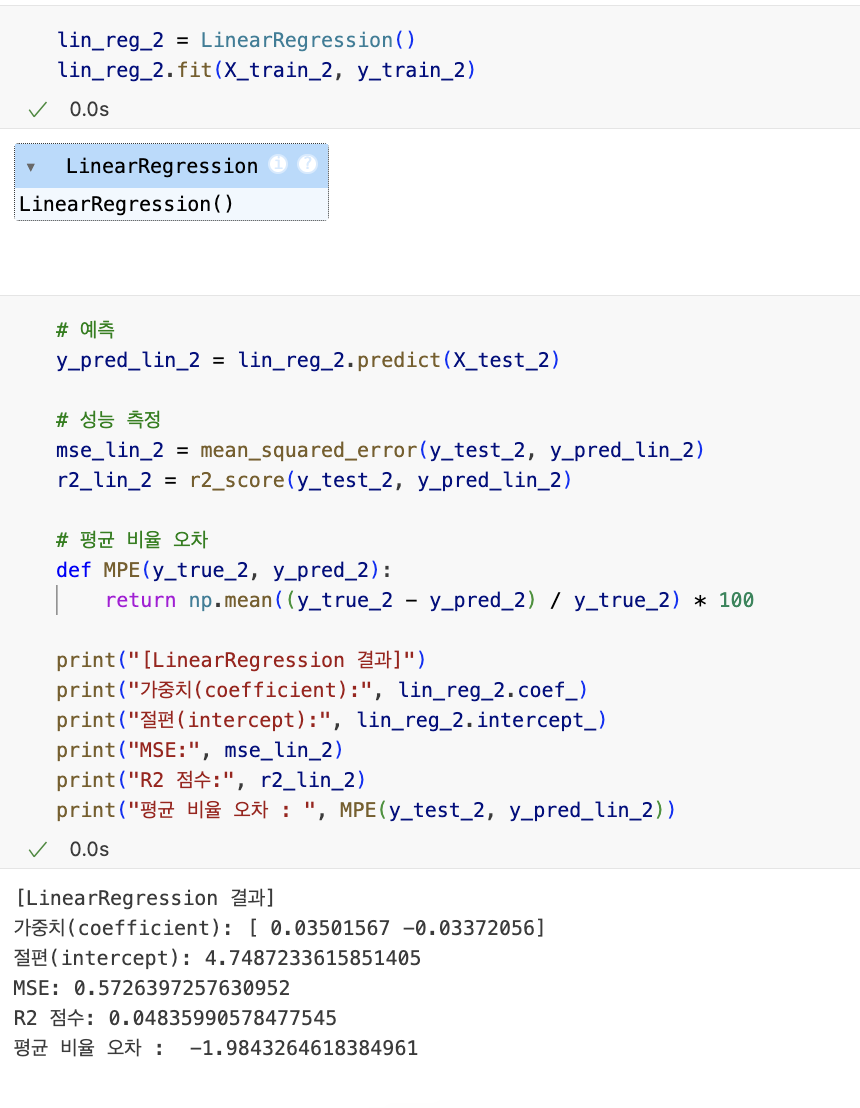Click the '평균 비율 오차 : -1.9843264618384961' output line
Screen dimensions: 860x1108
click(216, 1049)
